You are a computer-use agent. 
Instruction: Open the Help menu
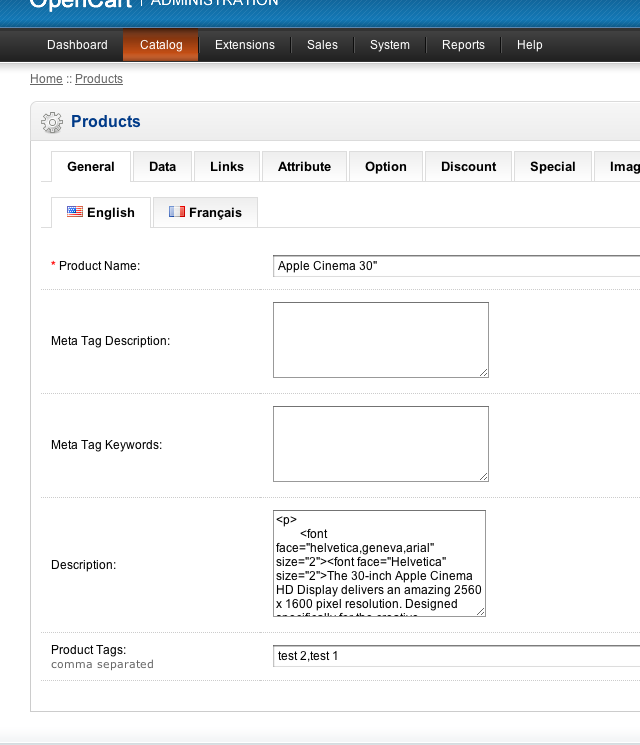pos(529,45)
